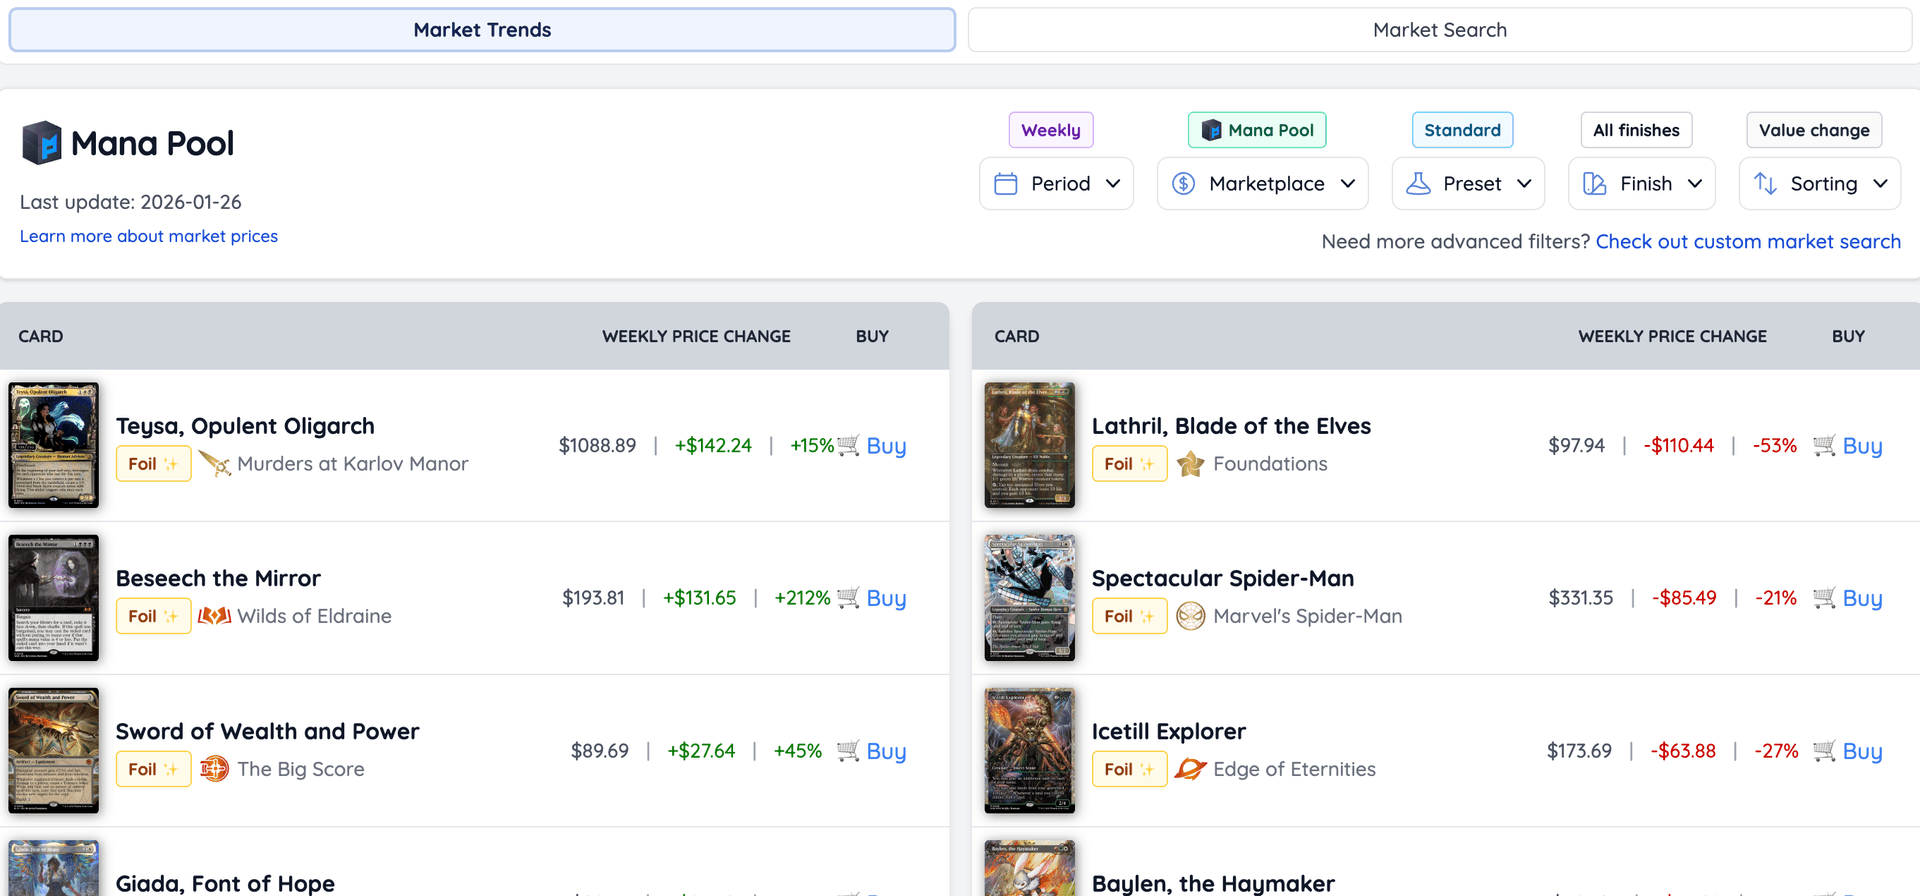Buy Beseech the Mirror
The width and height of the screenshot is (1920, 896).
click(x=886, y=598)
